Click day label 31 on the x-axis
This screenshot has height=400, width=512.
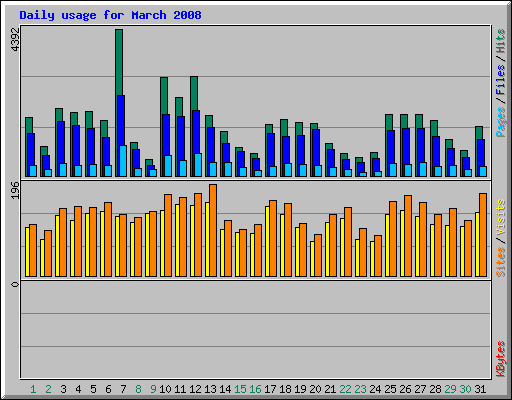480,389
